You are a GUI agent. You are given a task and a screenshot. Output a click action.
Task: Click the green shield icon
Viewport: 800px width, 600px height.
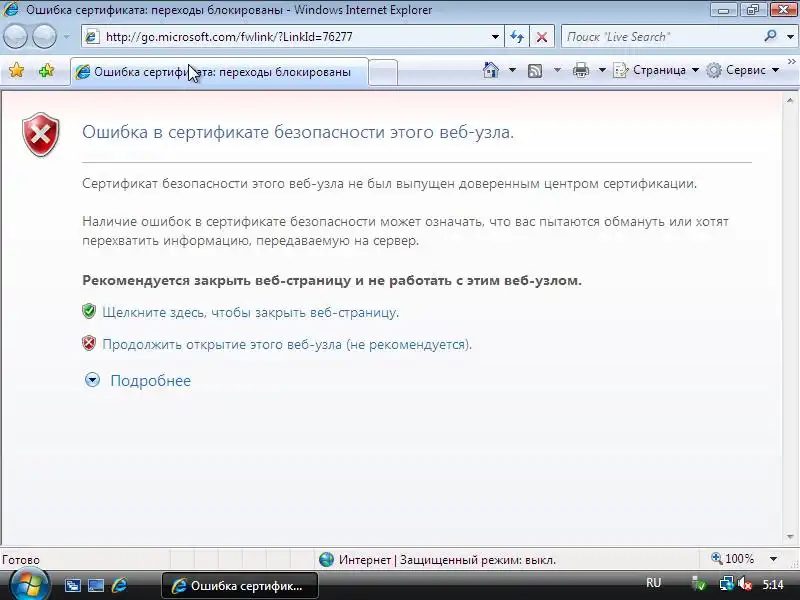point(89,311)
